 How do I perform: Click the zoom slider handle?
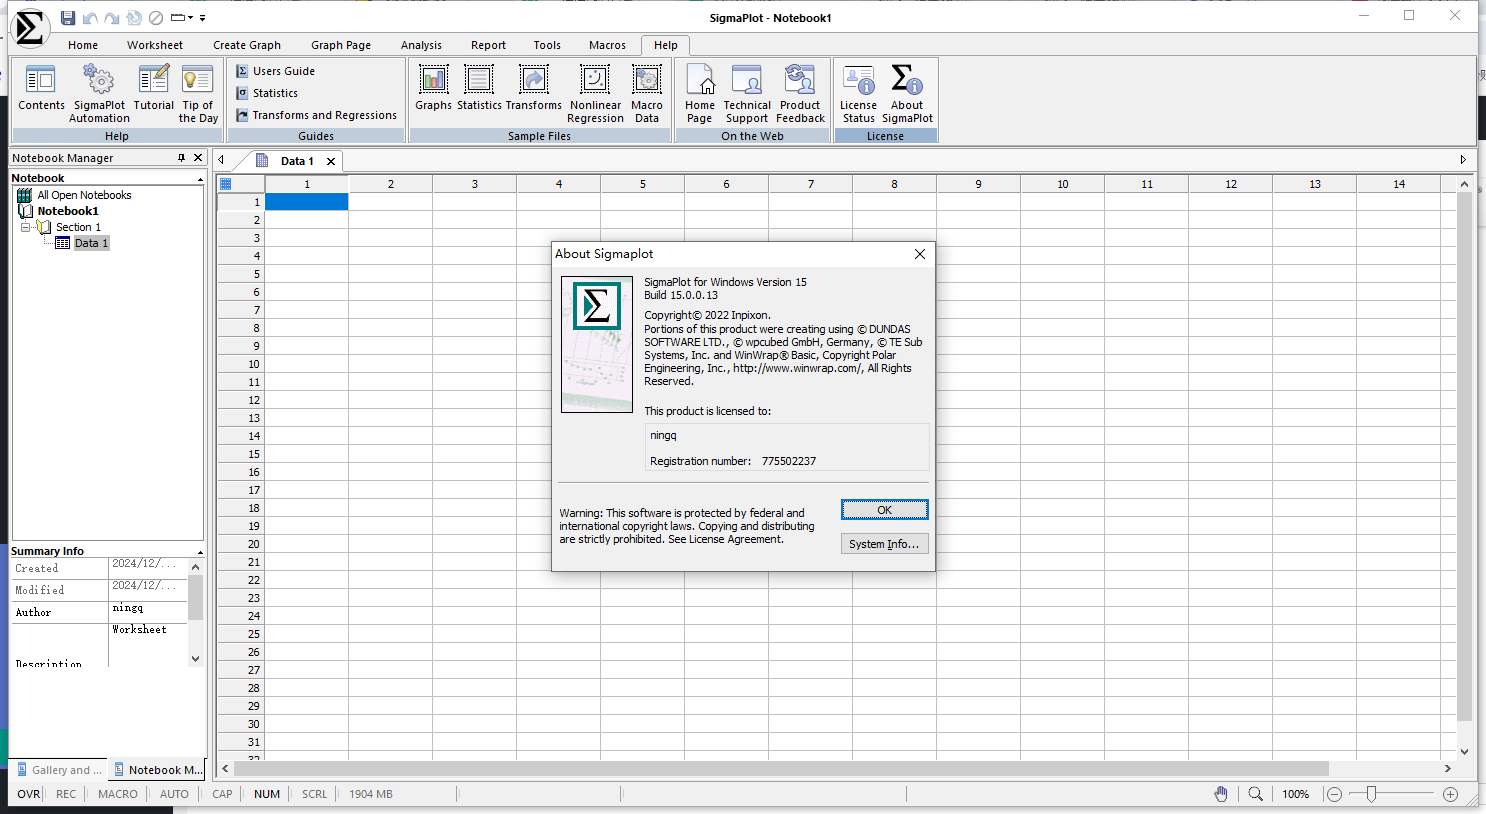point(1372,794)
